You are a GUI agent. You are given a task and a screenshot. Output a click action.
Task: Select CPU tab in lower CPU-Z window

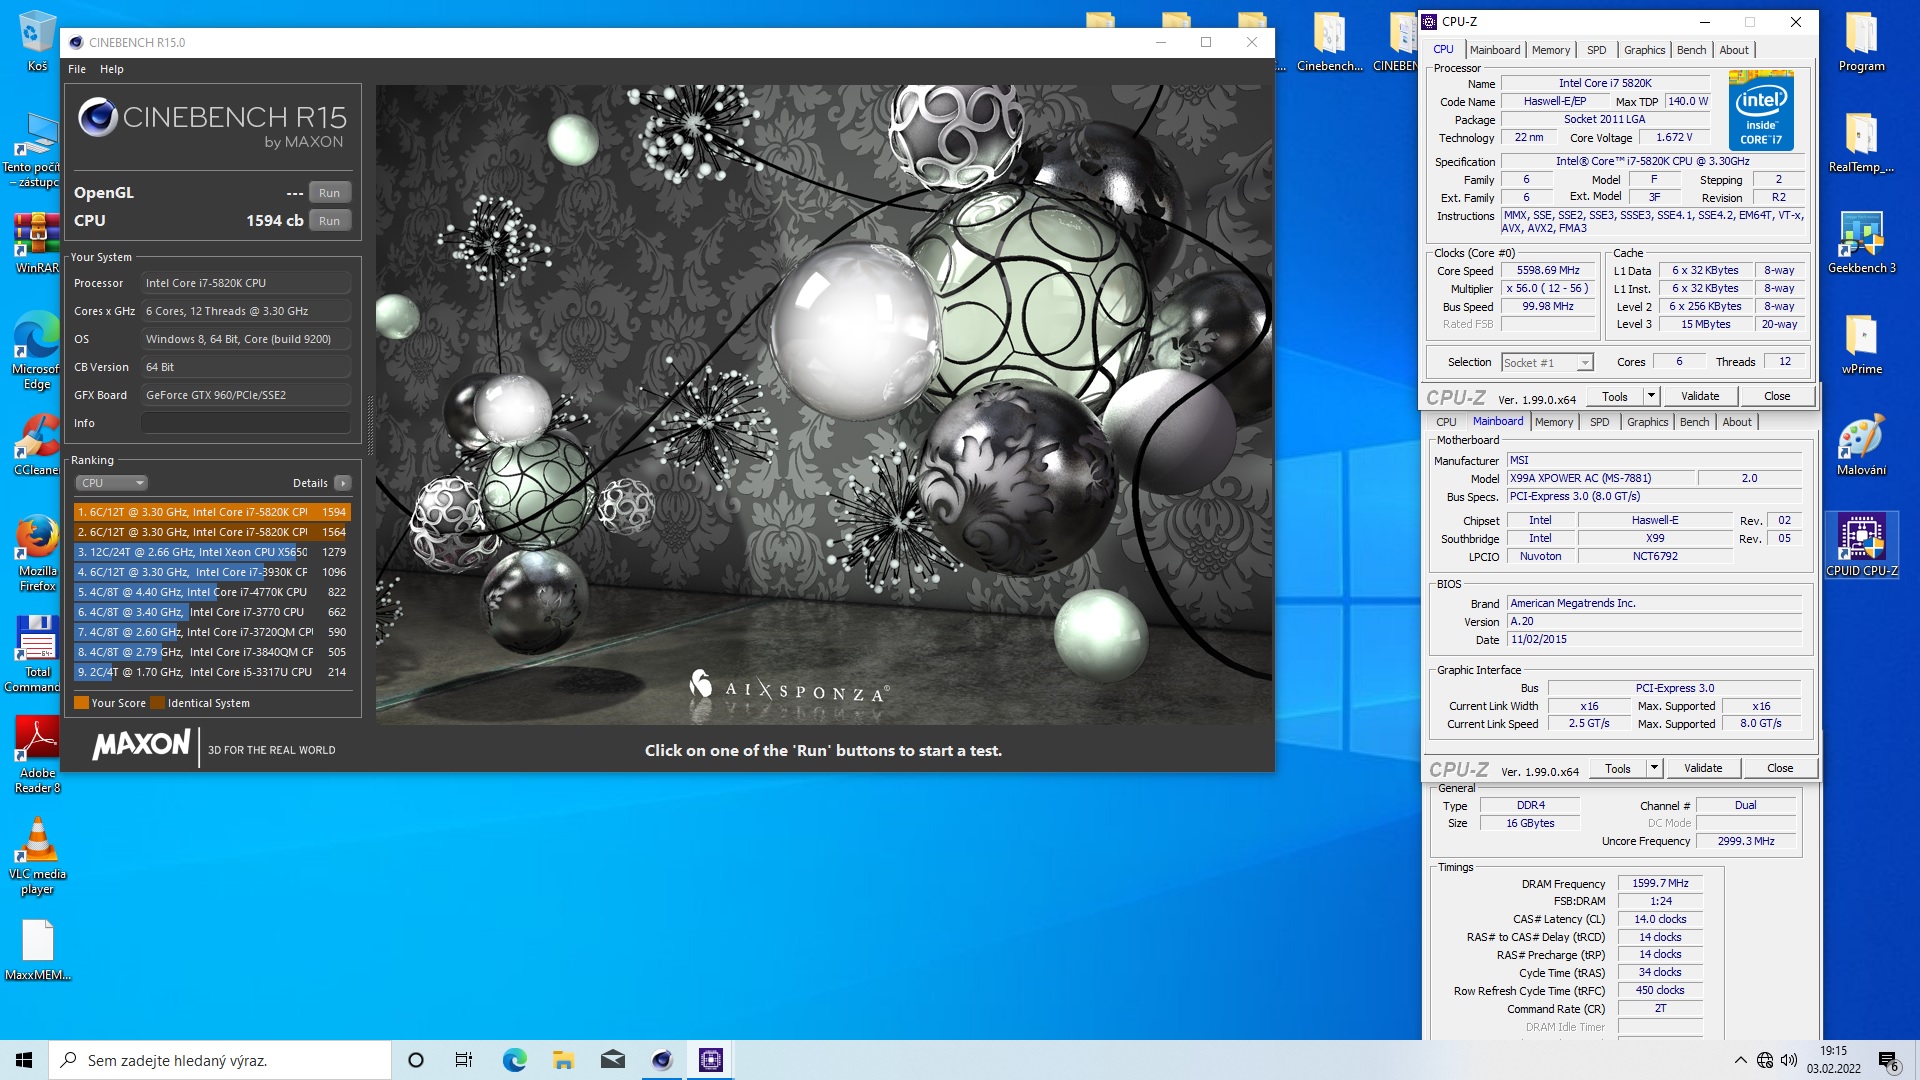coord(1446,422)
